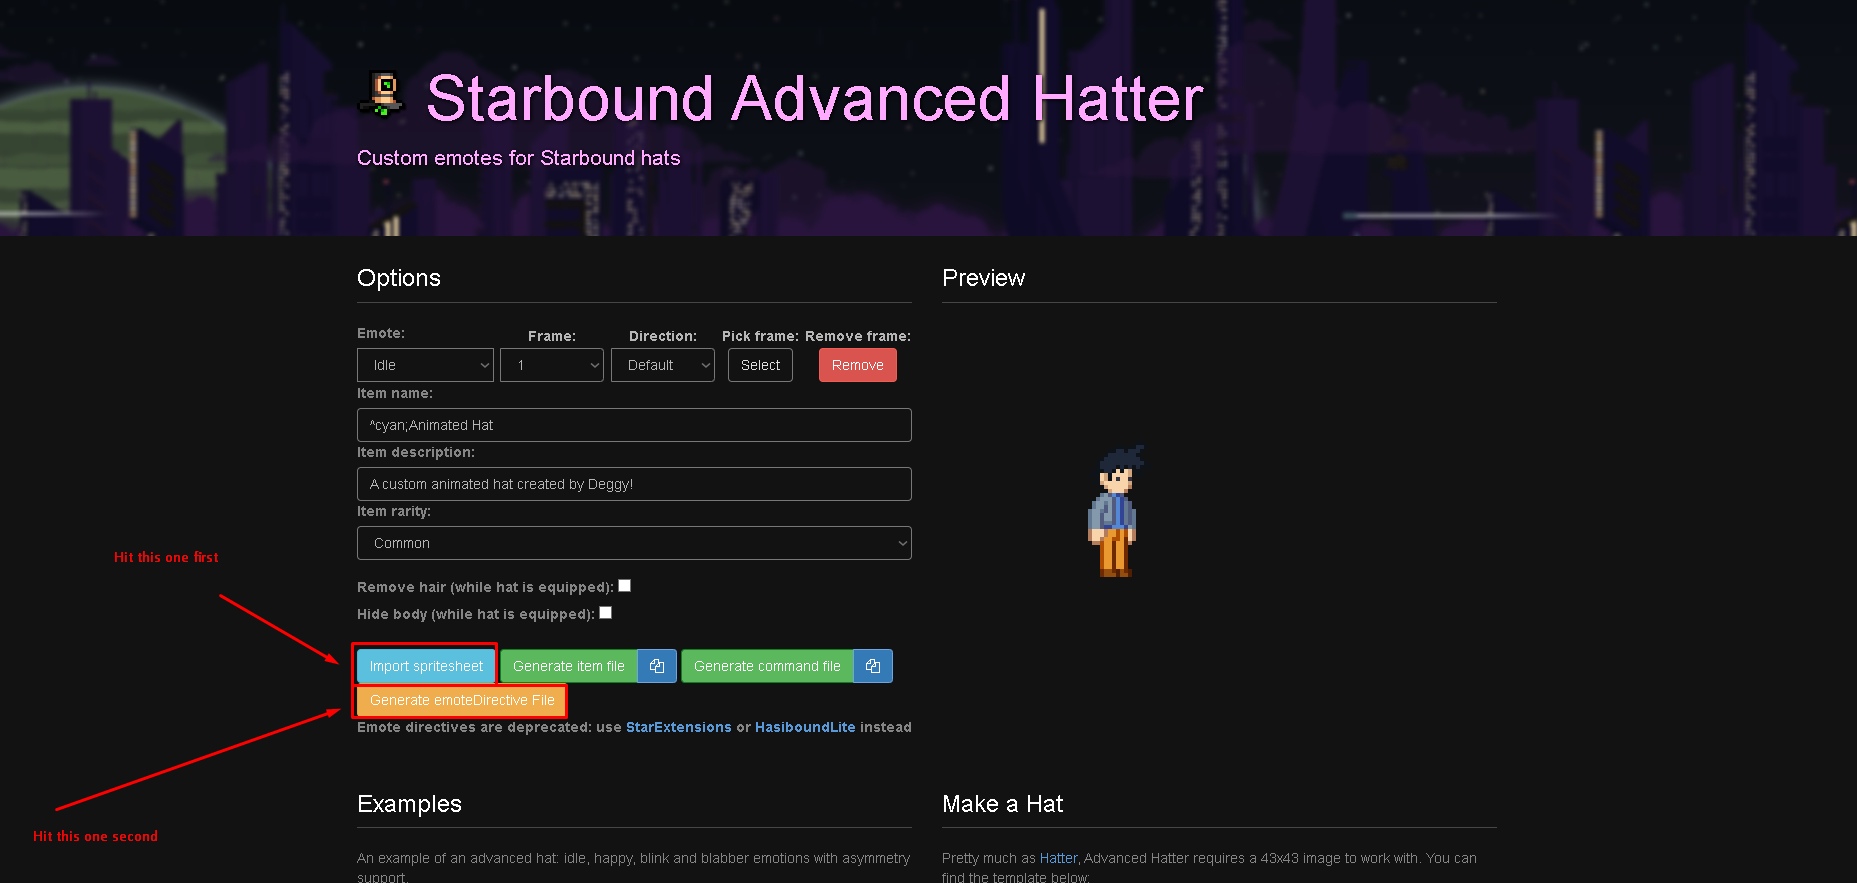This screenshot has width=1857, height=883.
Task: Click the Item name text field
Action: [x=634, y=425]
